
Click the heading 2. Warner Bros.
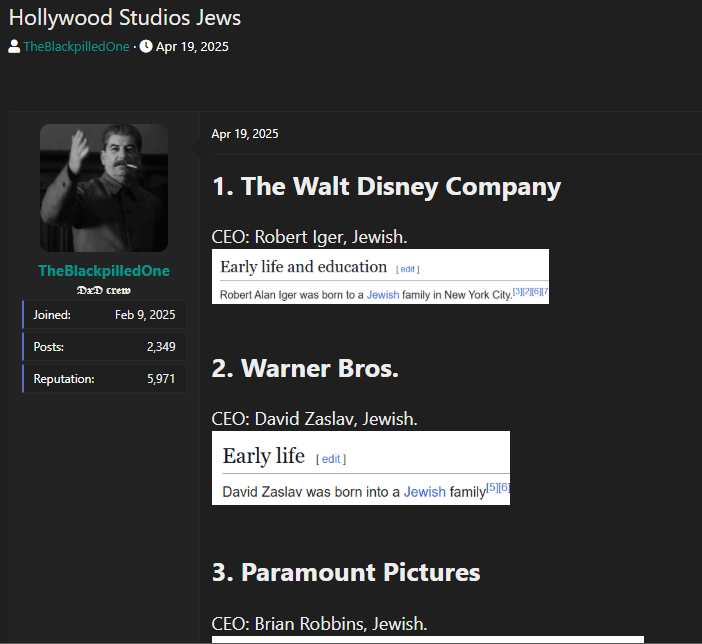coord(305,369)
